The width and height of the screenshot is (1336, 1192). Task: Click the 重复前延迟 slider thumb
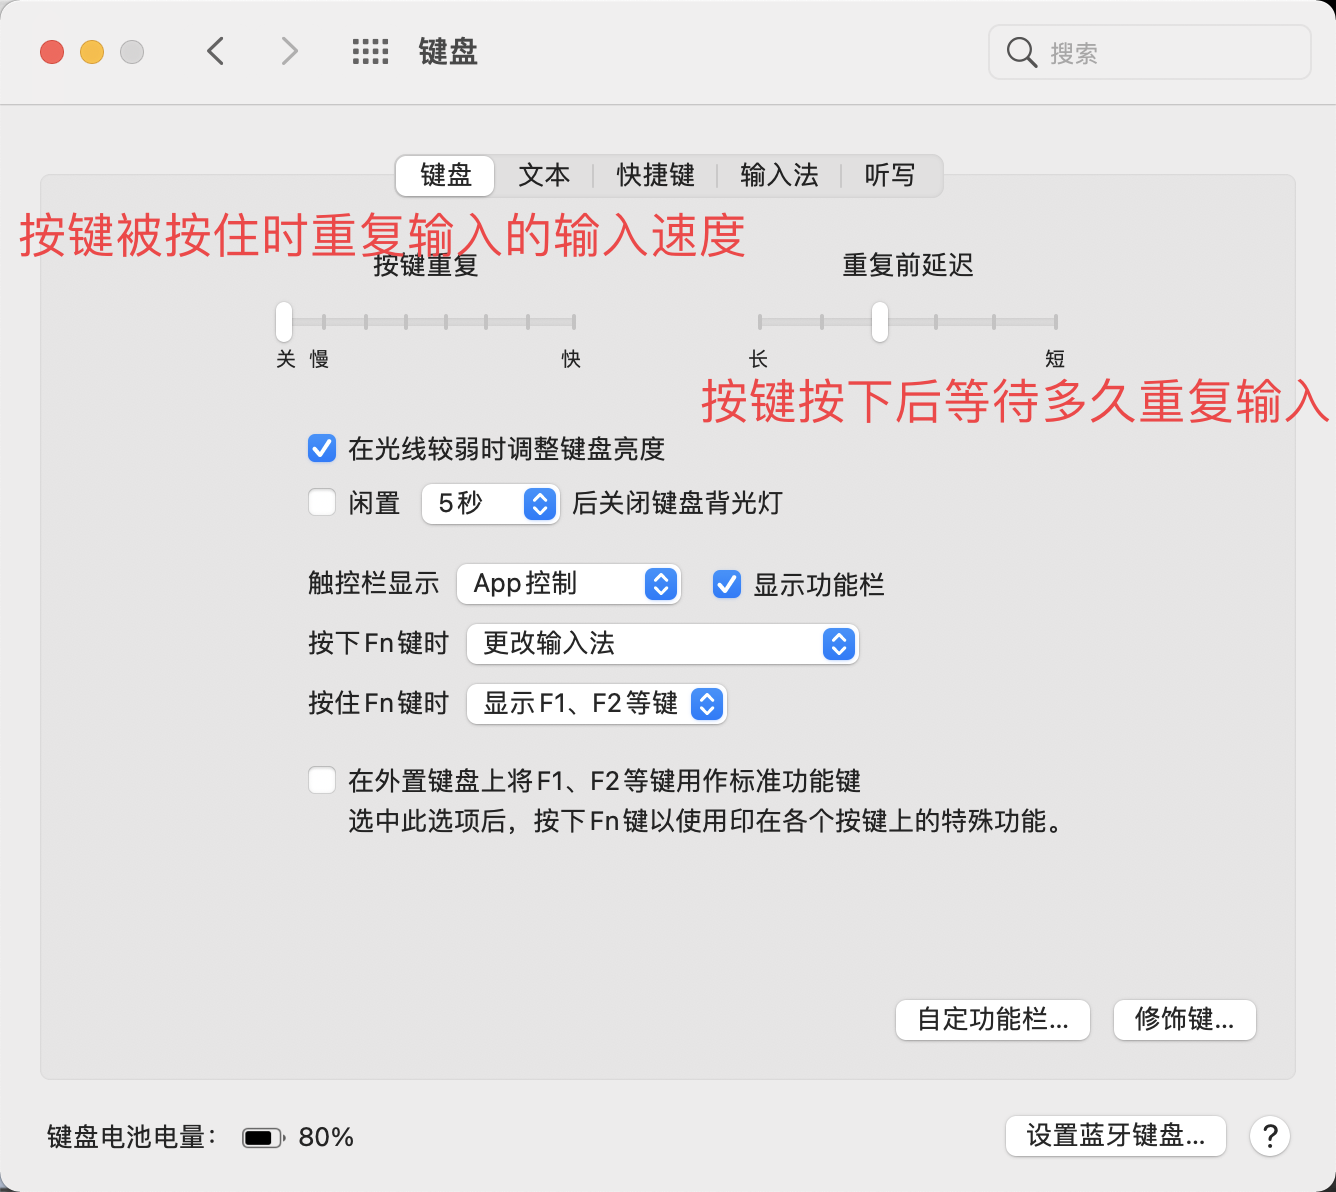[880, 321]
